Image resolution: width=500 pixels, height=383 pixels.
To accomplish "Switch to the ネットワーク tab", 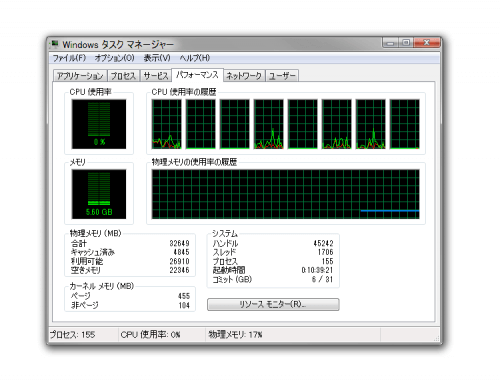I will (x=244, y=76).
